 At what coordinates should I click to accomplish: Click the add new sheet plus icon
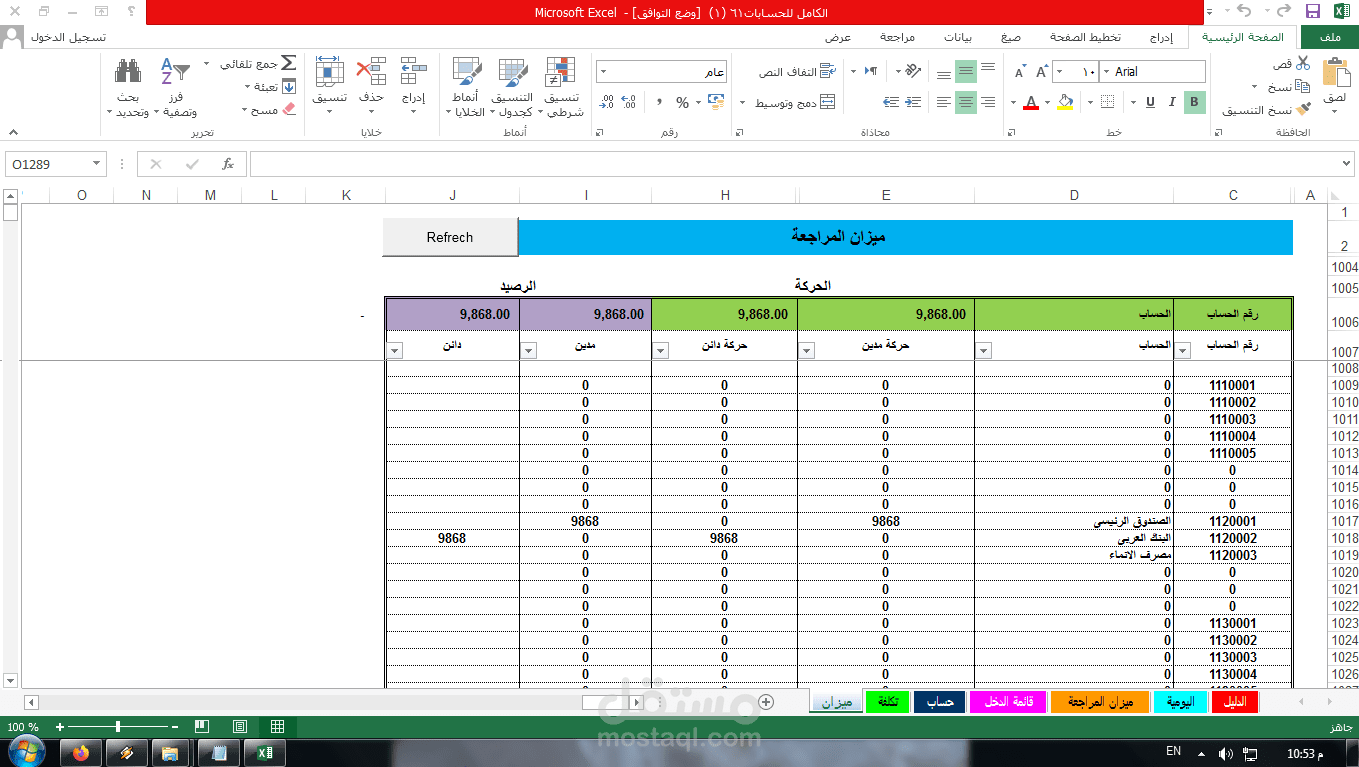pyautogui.click(x=766, y=702)
